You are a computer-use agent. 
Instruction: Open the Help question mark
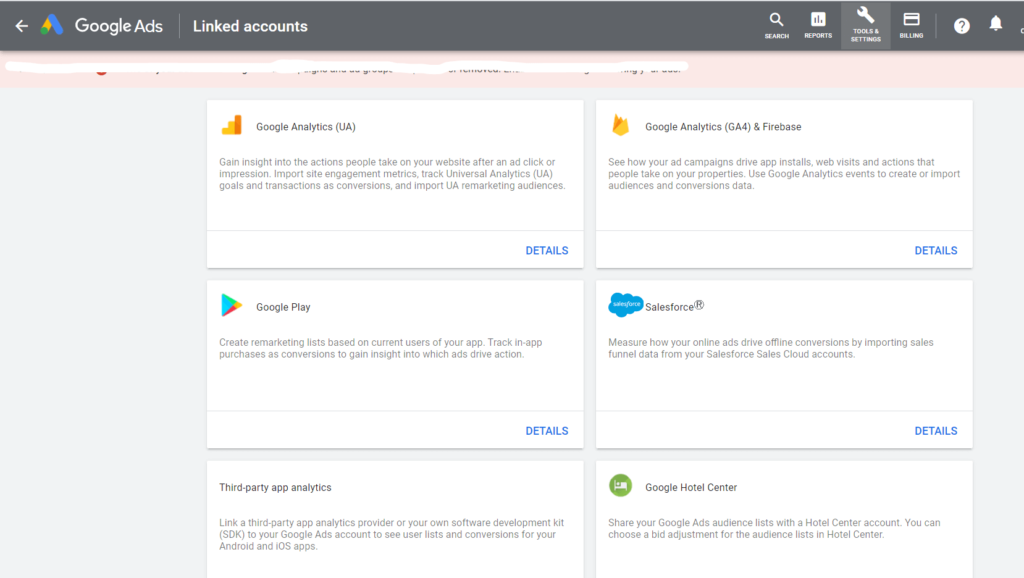tap(961, 26)
